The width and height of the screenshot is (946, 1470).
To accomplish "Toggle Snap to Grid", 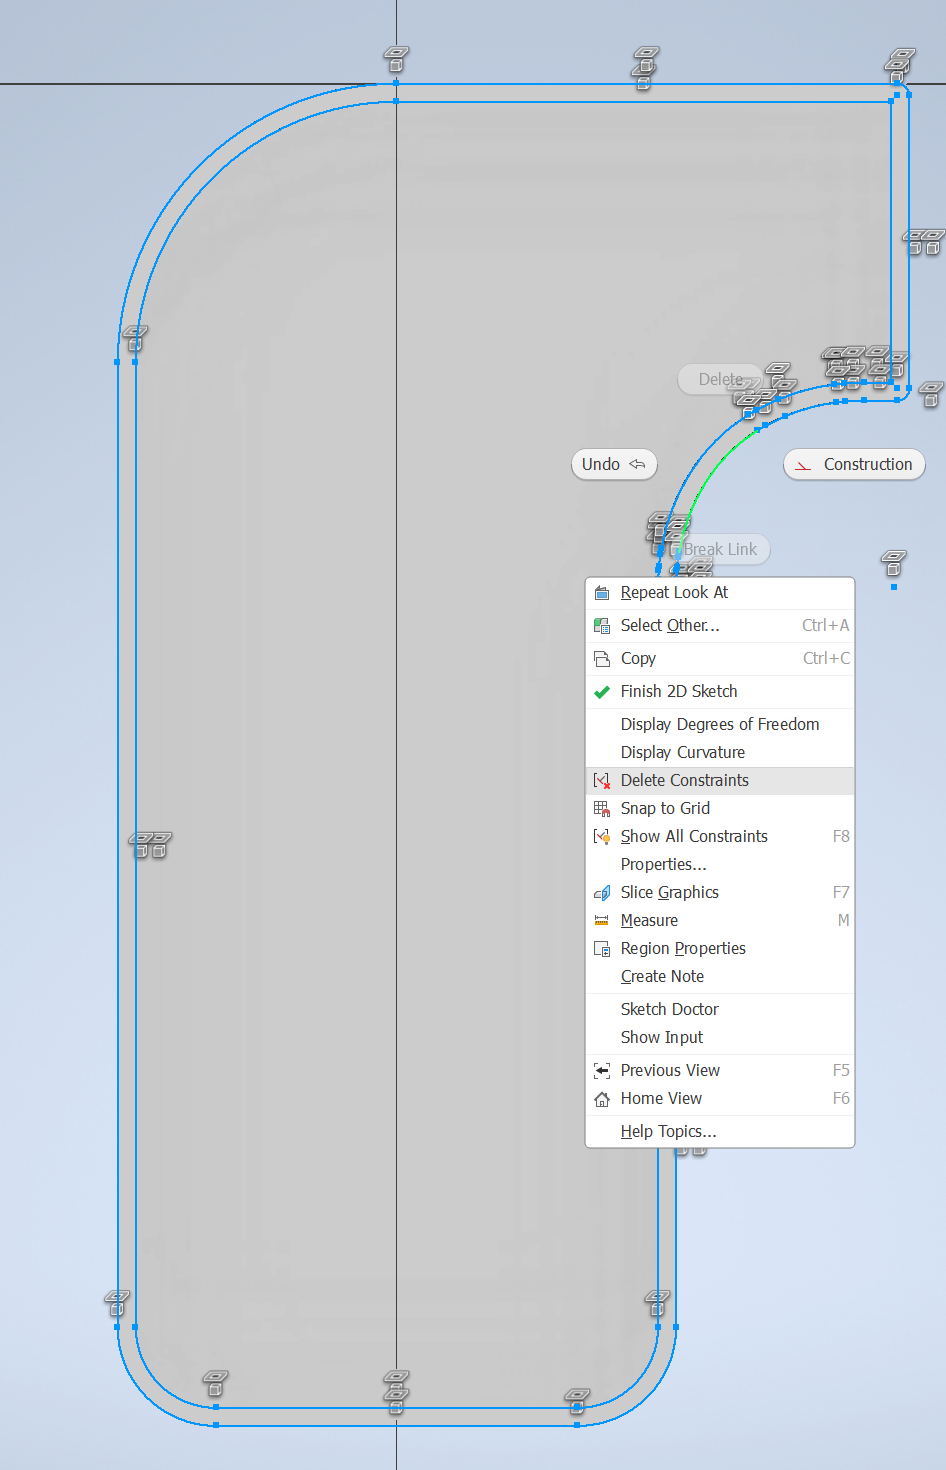I will (x=720, y=809).
